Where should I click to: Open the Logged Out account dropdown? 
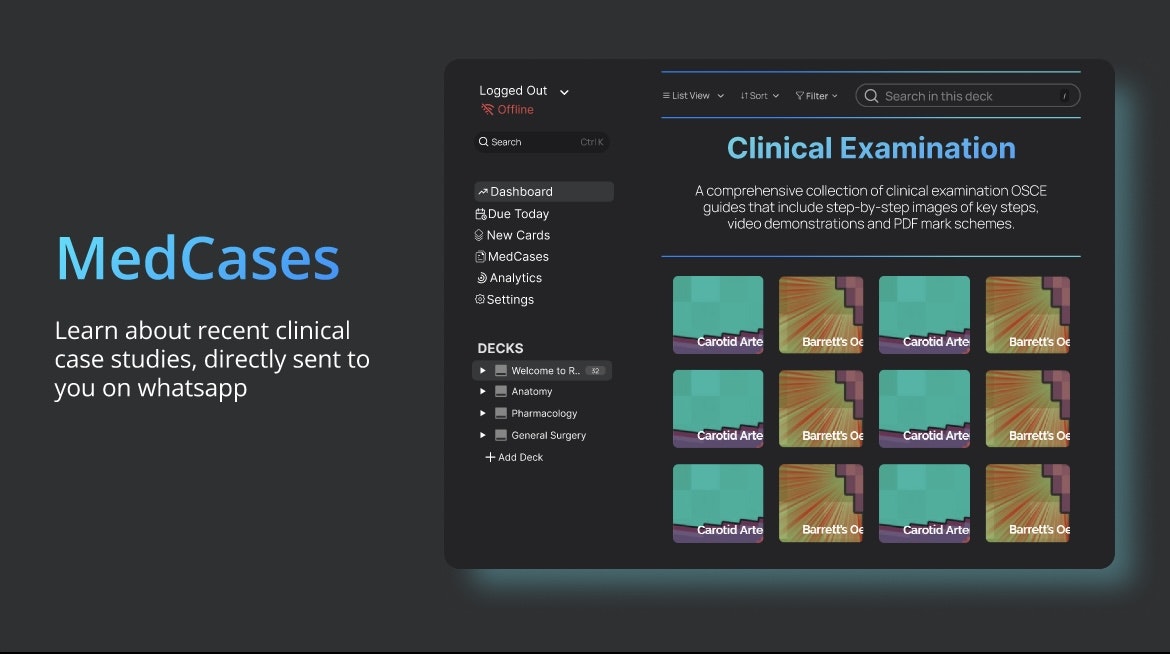(x=524, y=91)
